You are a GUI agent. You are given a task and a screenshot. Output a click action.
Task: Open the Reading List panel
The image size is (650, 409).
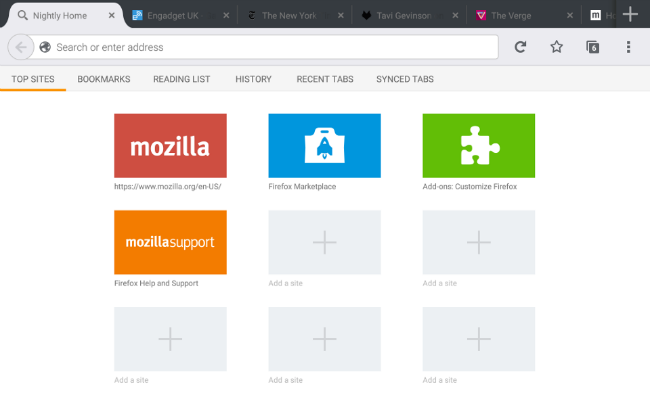tap(182, 79)
